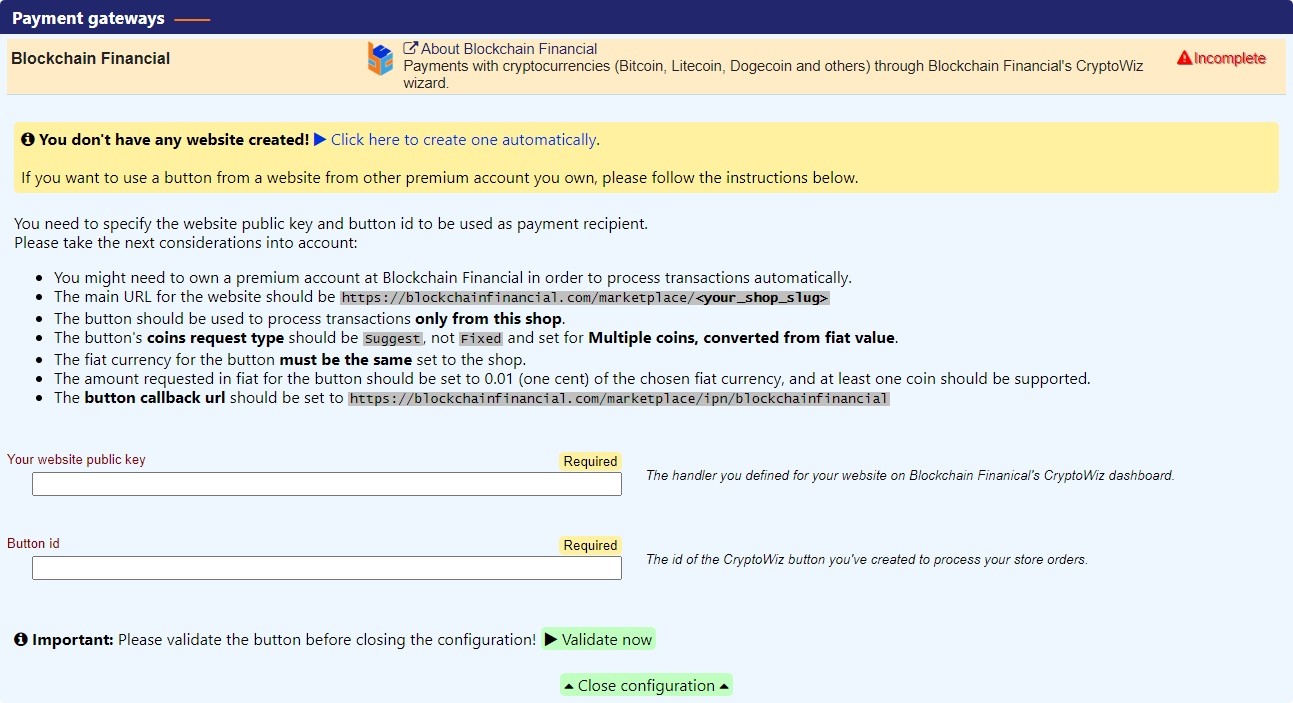The height and width of the screenshot is (703, 1293).
Task: Click blue play arrow before "Click here to create"
Action: tap(320, 140)
